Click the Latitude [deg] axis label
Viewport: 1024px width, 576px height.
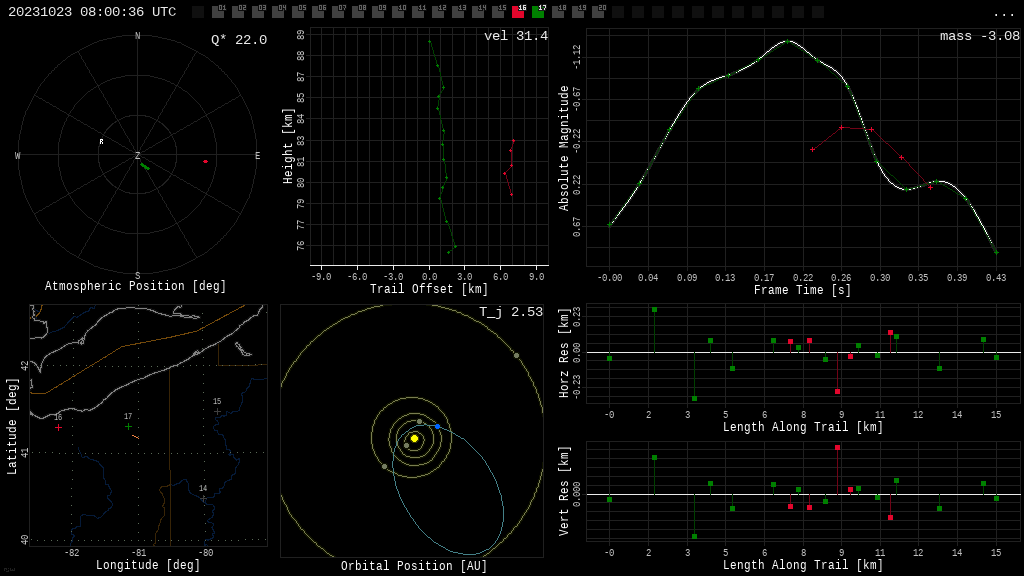click(12, 426)
